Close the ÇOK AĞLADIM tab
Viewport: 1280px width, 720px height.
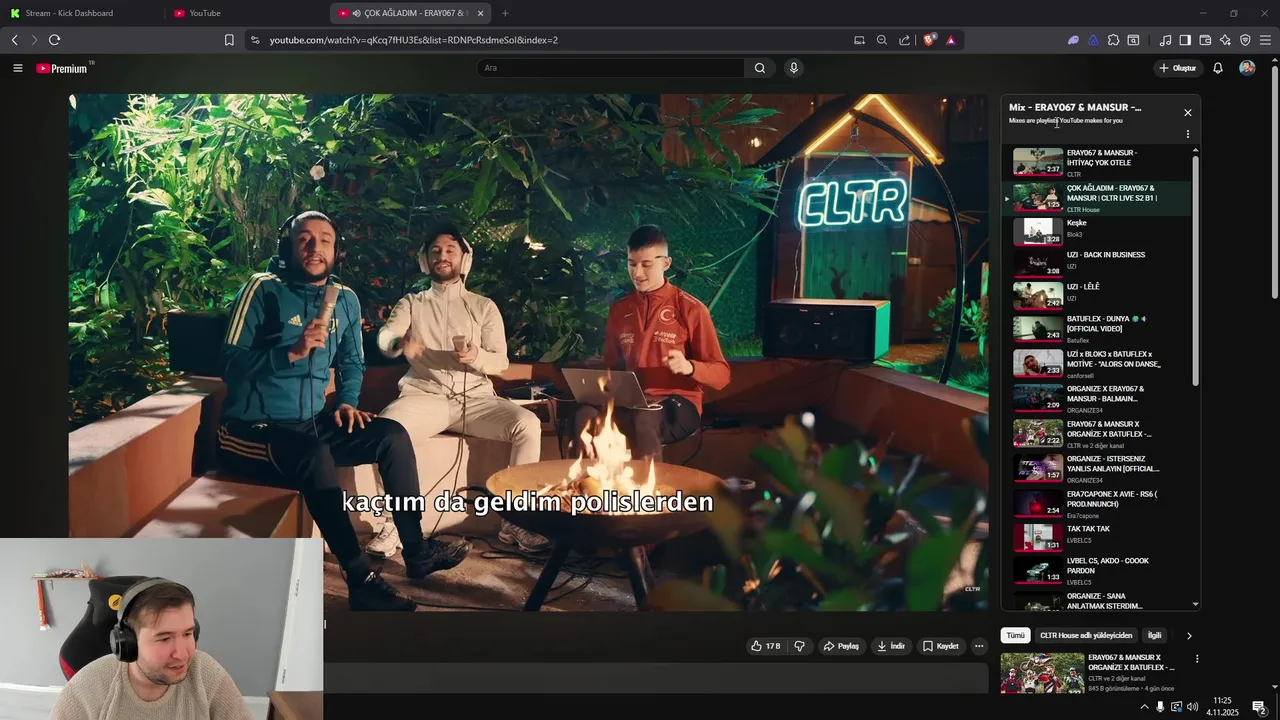[x=480, y=13]
